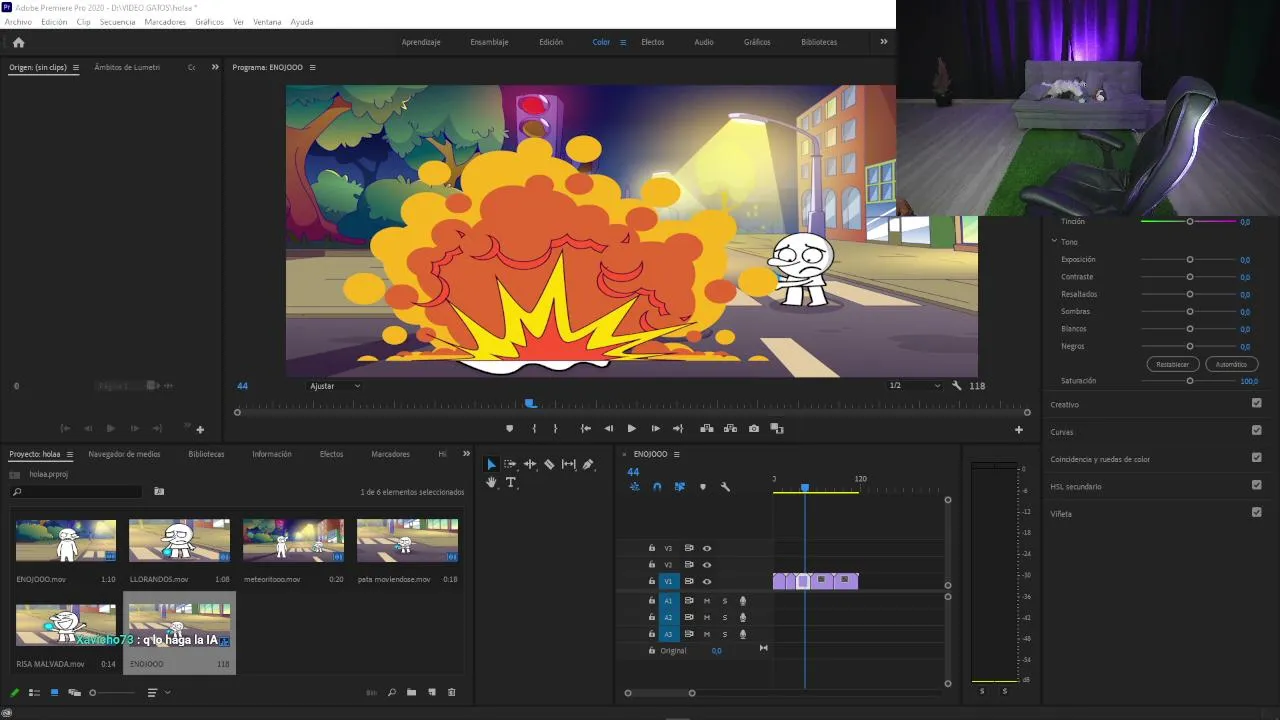Image resolution: width=1280 pixels, height=720 pixels.
Task: Toggle timeline snap magnet
Action: coord(657,487)
